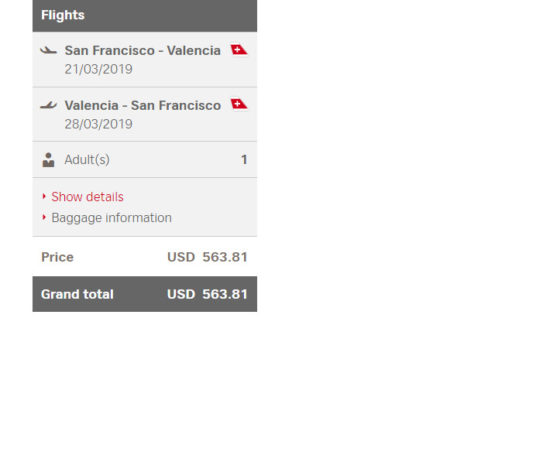Image resolution: width=550 pixels, height=455 pixels.
Task: Click the adult passenger icon
Action: [x=48, y=160]
